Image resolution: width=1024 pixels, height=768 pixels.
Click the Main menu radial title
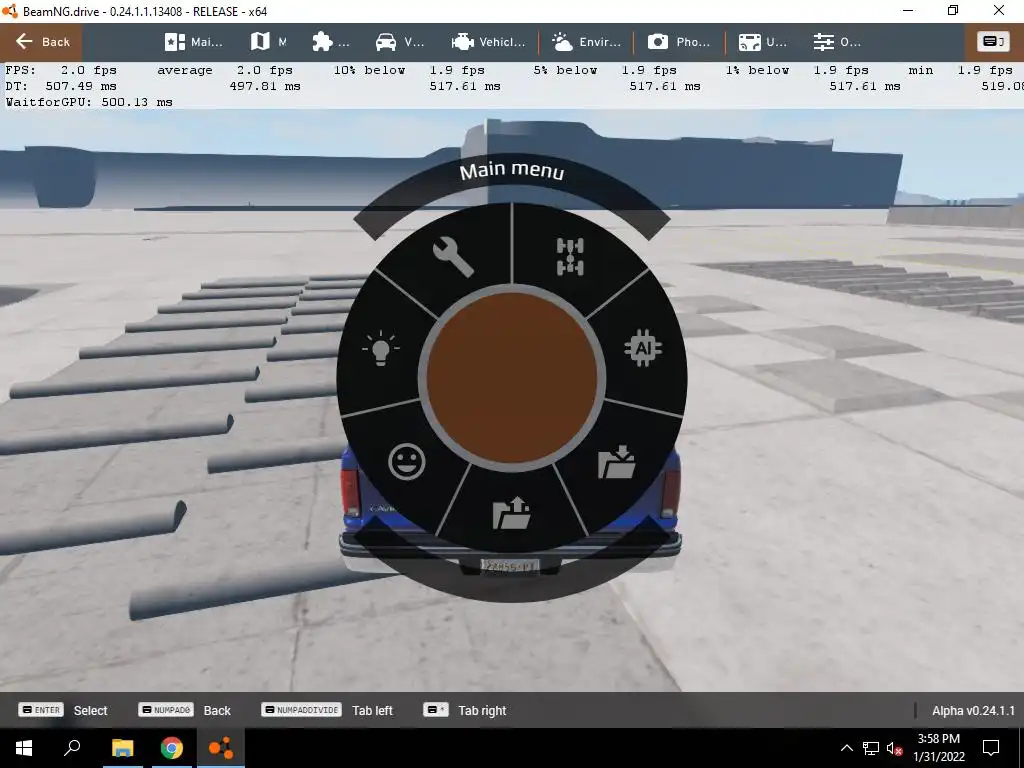click(x=512, y=170)
